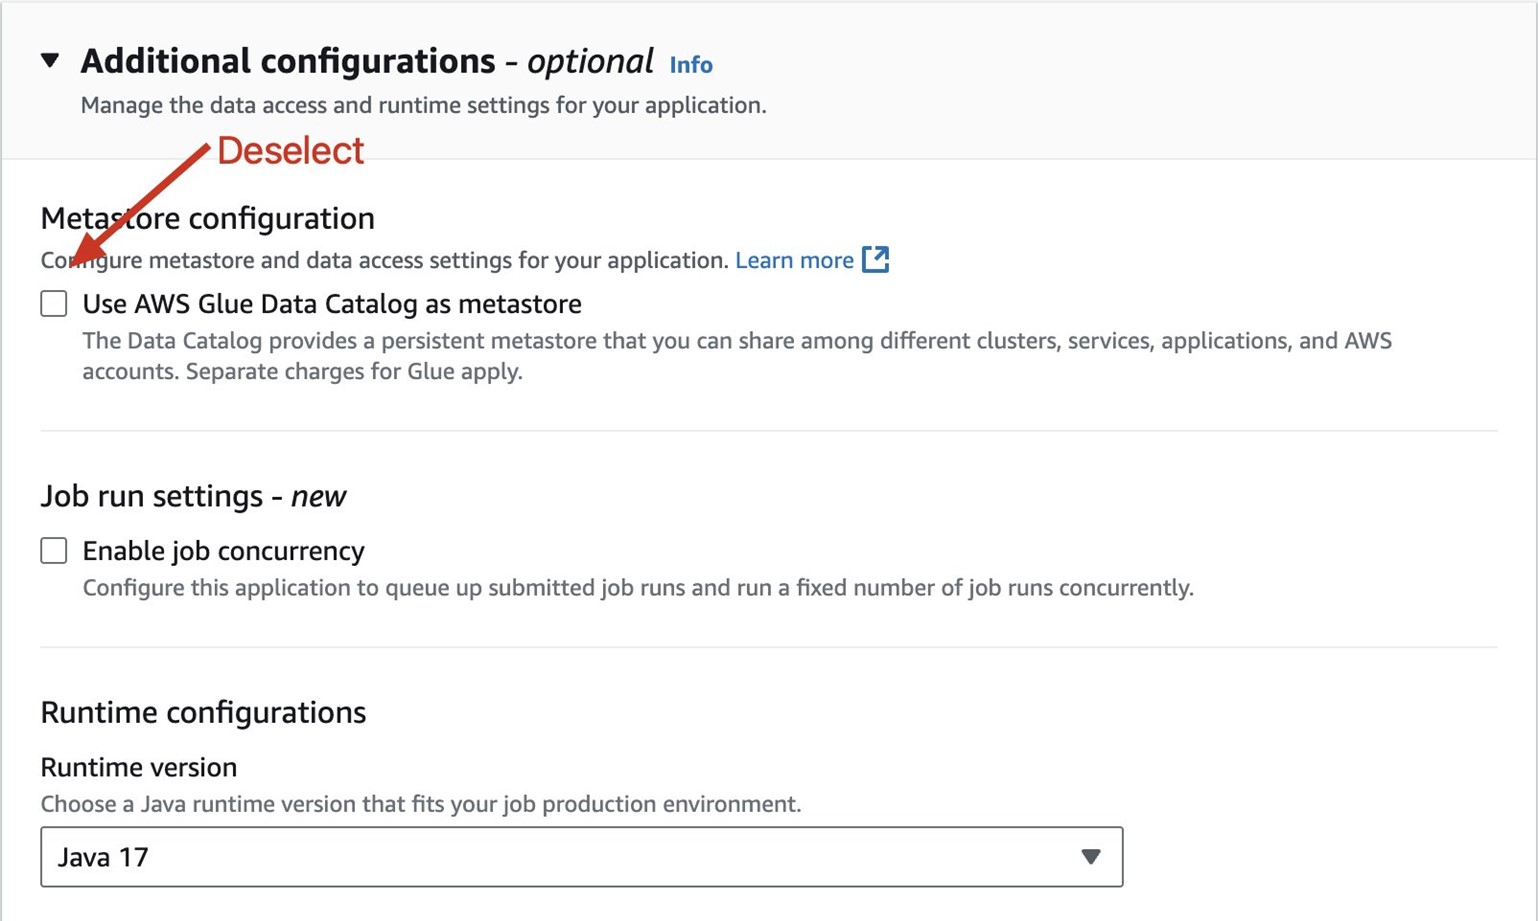This screenshot has height=921, width=1538.
Task: Click the job concurrency queue description text
Action: pos(637,588)
